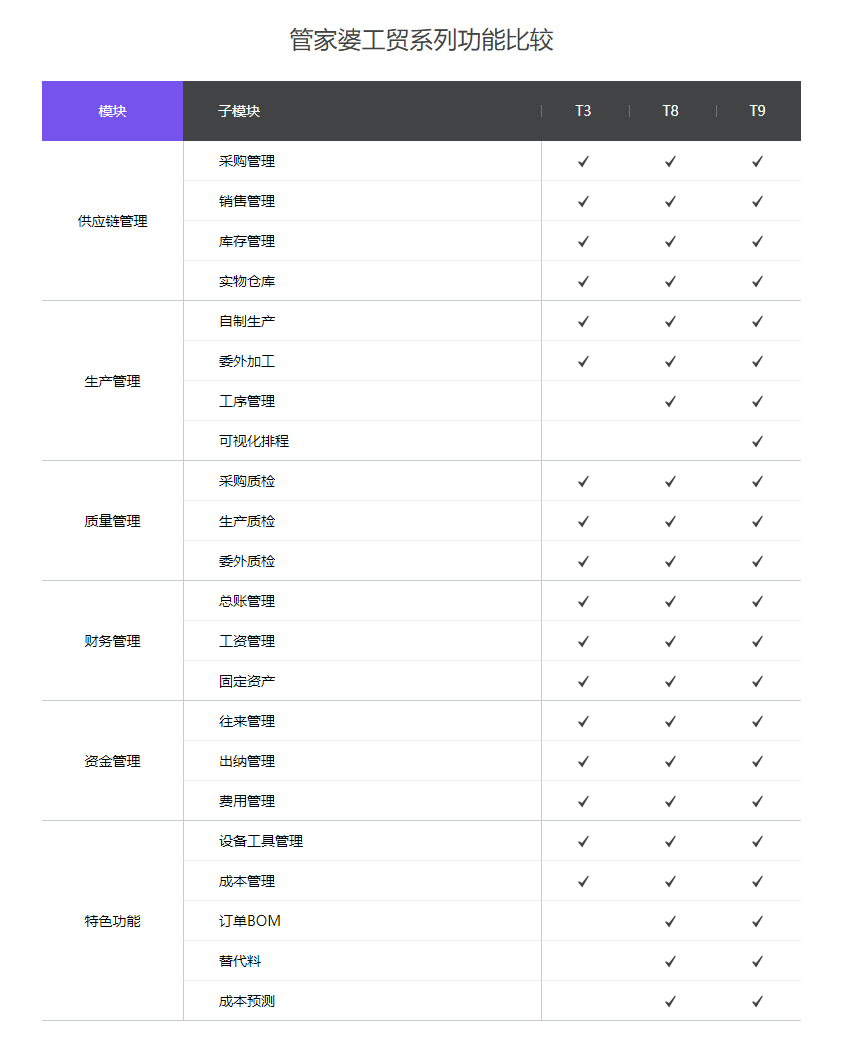This screenshot has width=849, height=1052.
Task: Select the T9 checkmark in 生产质检 row
Action: pos(757,521)
